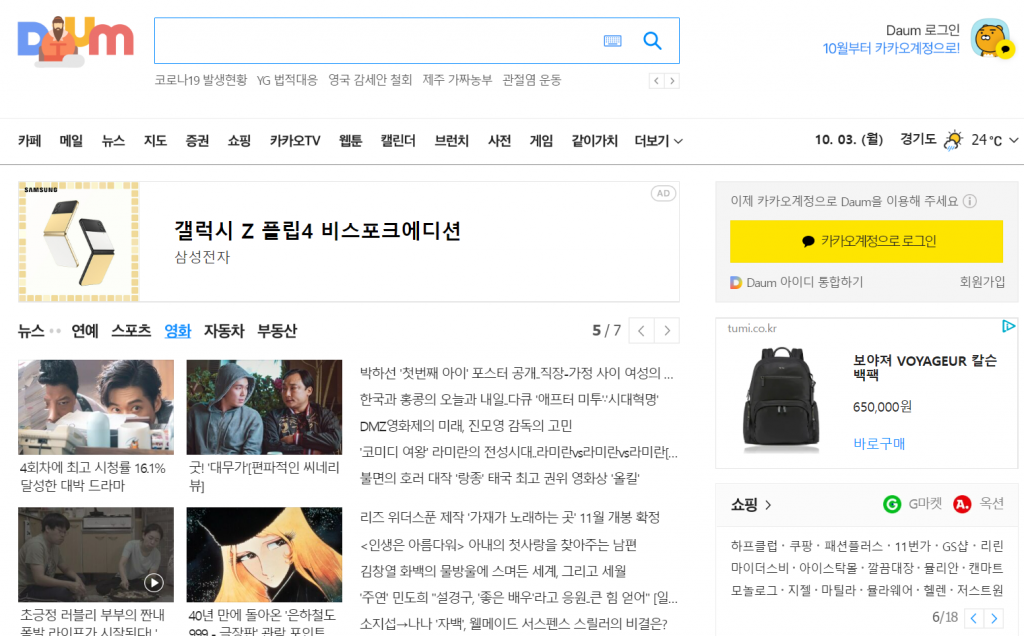Open the 회원가입 link

click(x=982, y=281)
